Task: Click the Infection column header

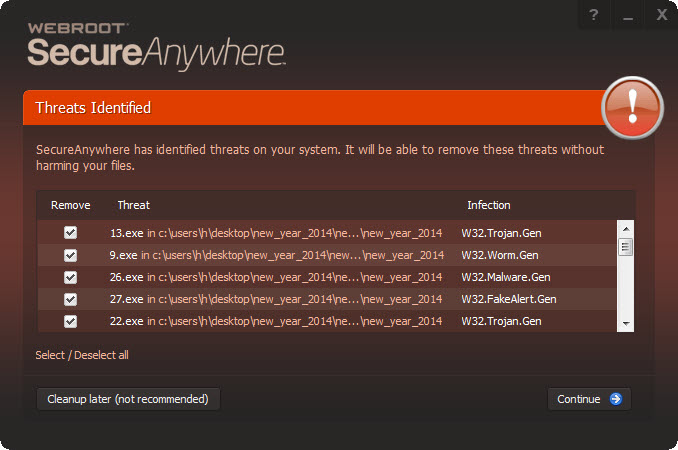Action: [489, 205]
